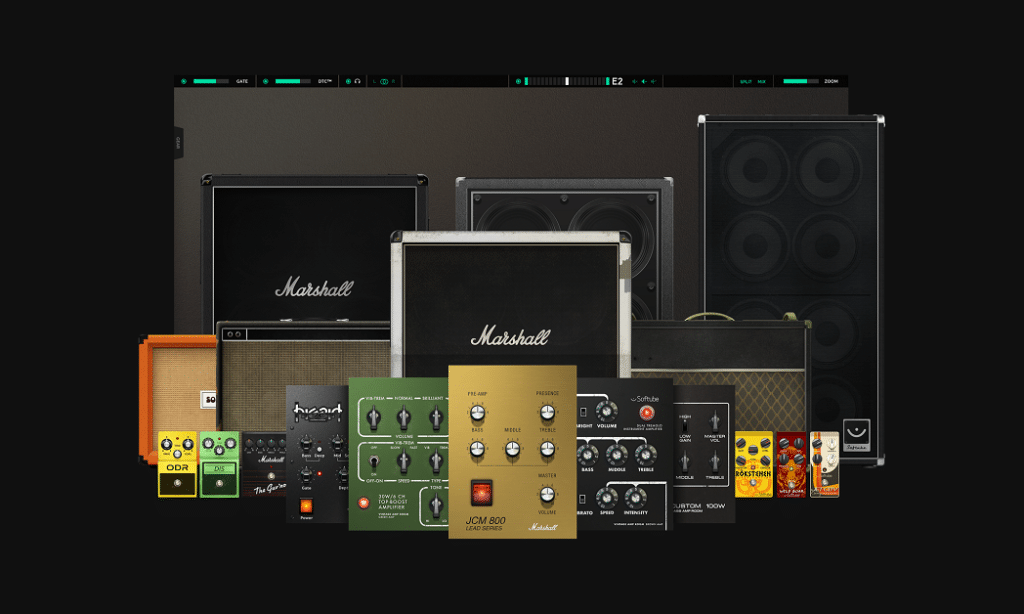
Task: Adjust the ZOOM slider
Action: click(x=801, y=82)
